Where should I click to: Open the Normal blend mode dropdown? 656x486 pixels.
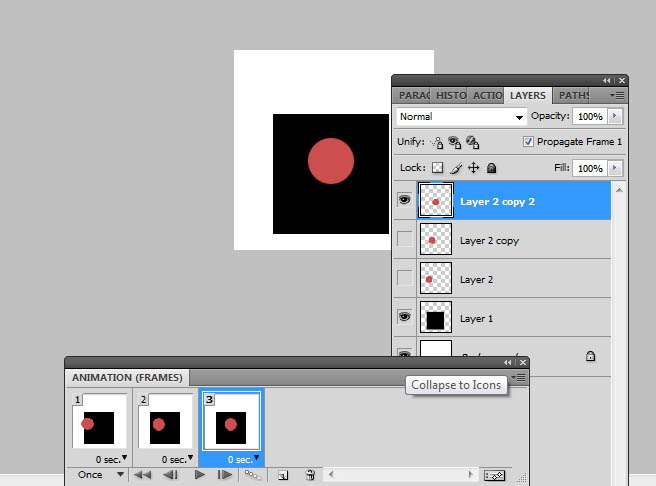tap(461, 117)
